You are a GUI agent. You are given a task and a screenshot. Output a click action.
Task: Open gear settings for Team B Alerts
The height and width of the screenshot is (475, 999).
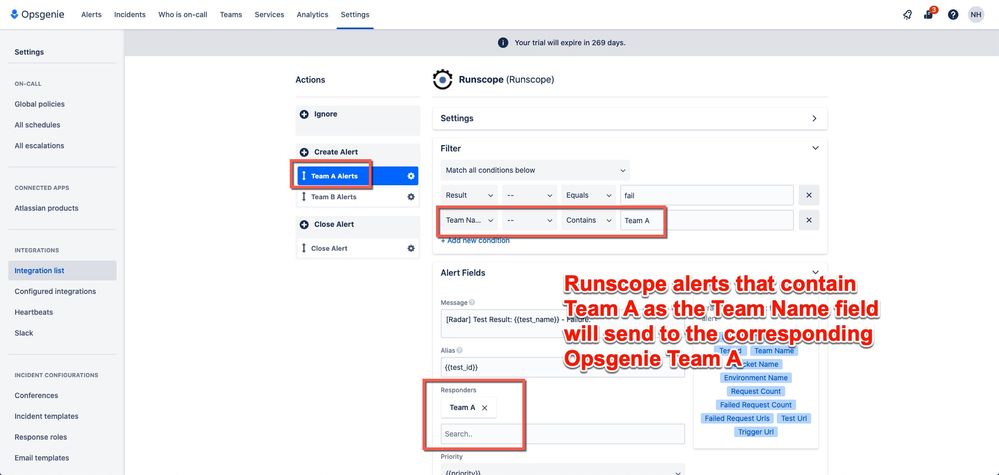point(411,197)
